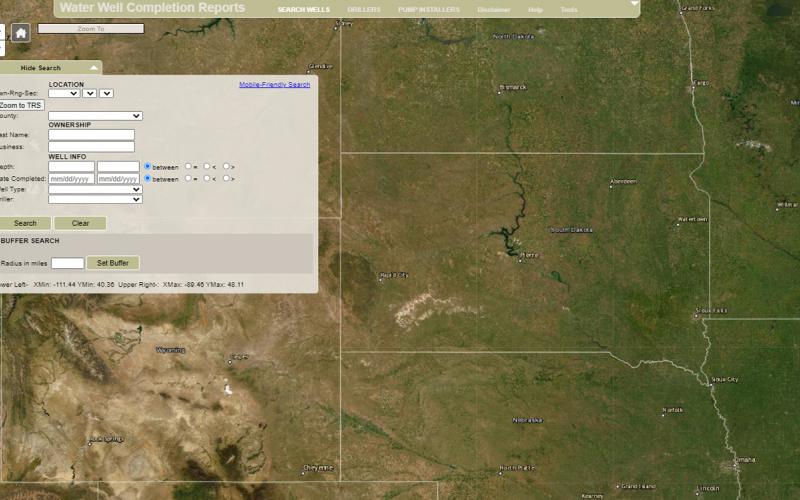Open the Zoom To bar
The height and width of the screenshot is (500, 800).
(x=90, y=29)
